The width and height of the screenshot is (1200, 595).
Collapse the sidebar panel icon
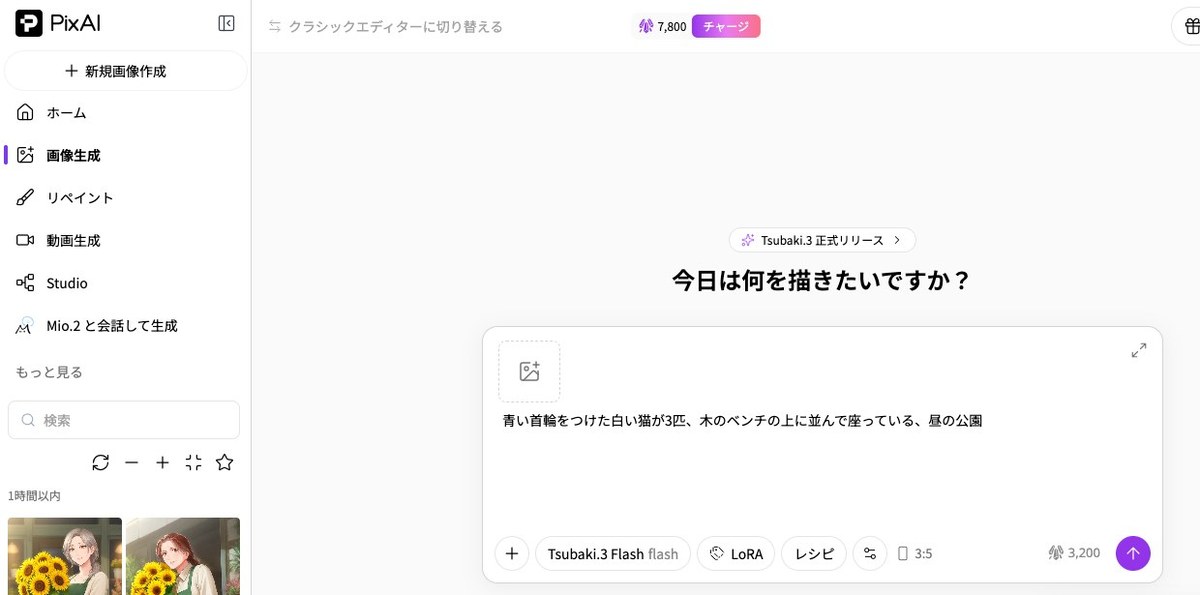(226, 24)
